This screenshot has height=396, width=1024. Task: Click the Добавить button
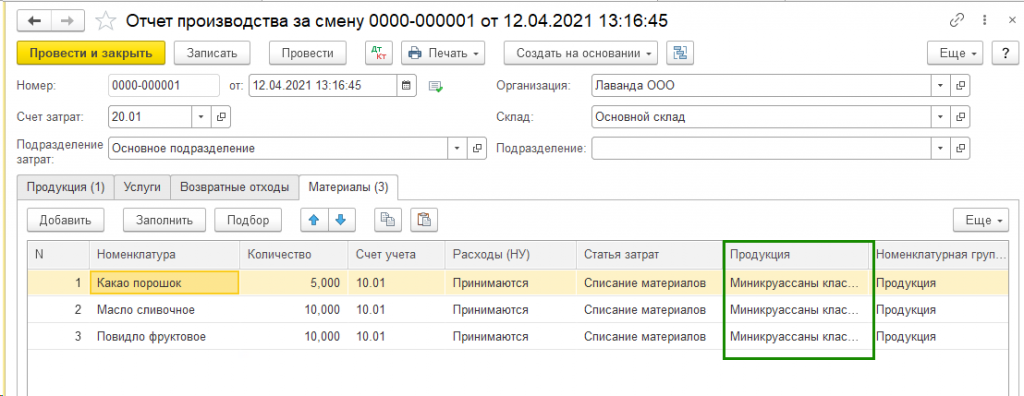(65, 220)
